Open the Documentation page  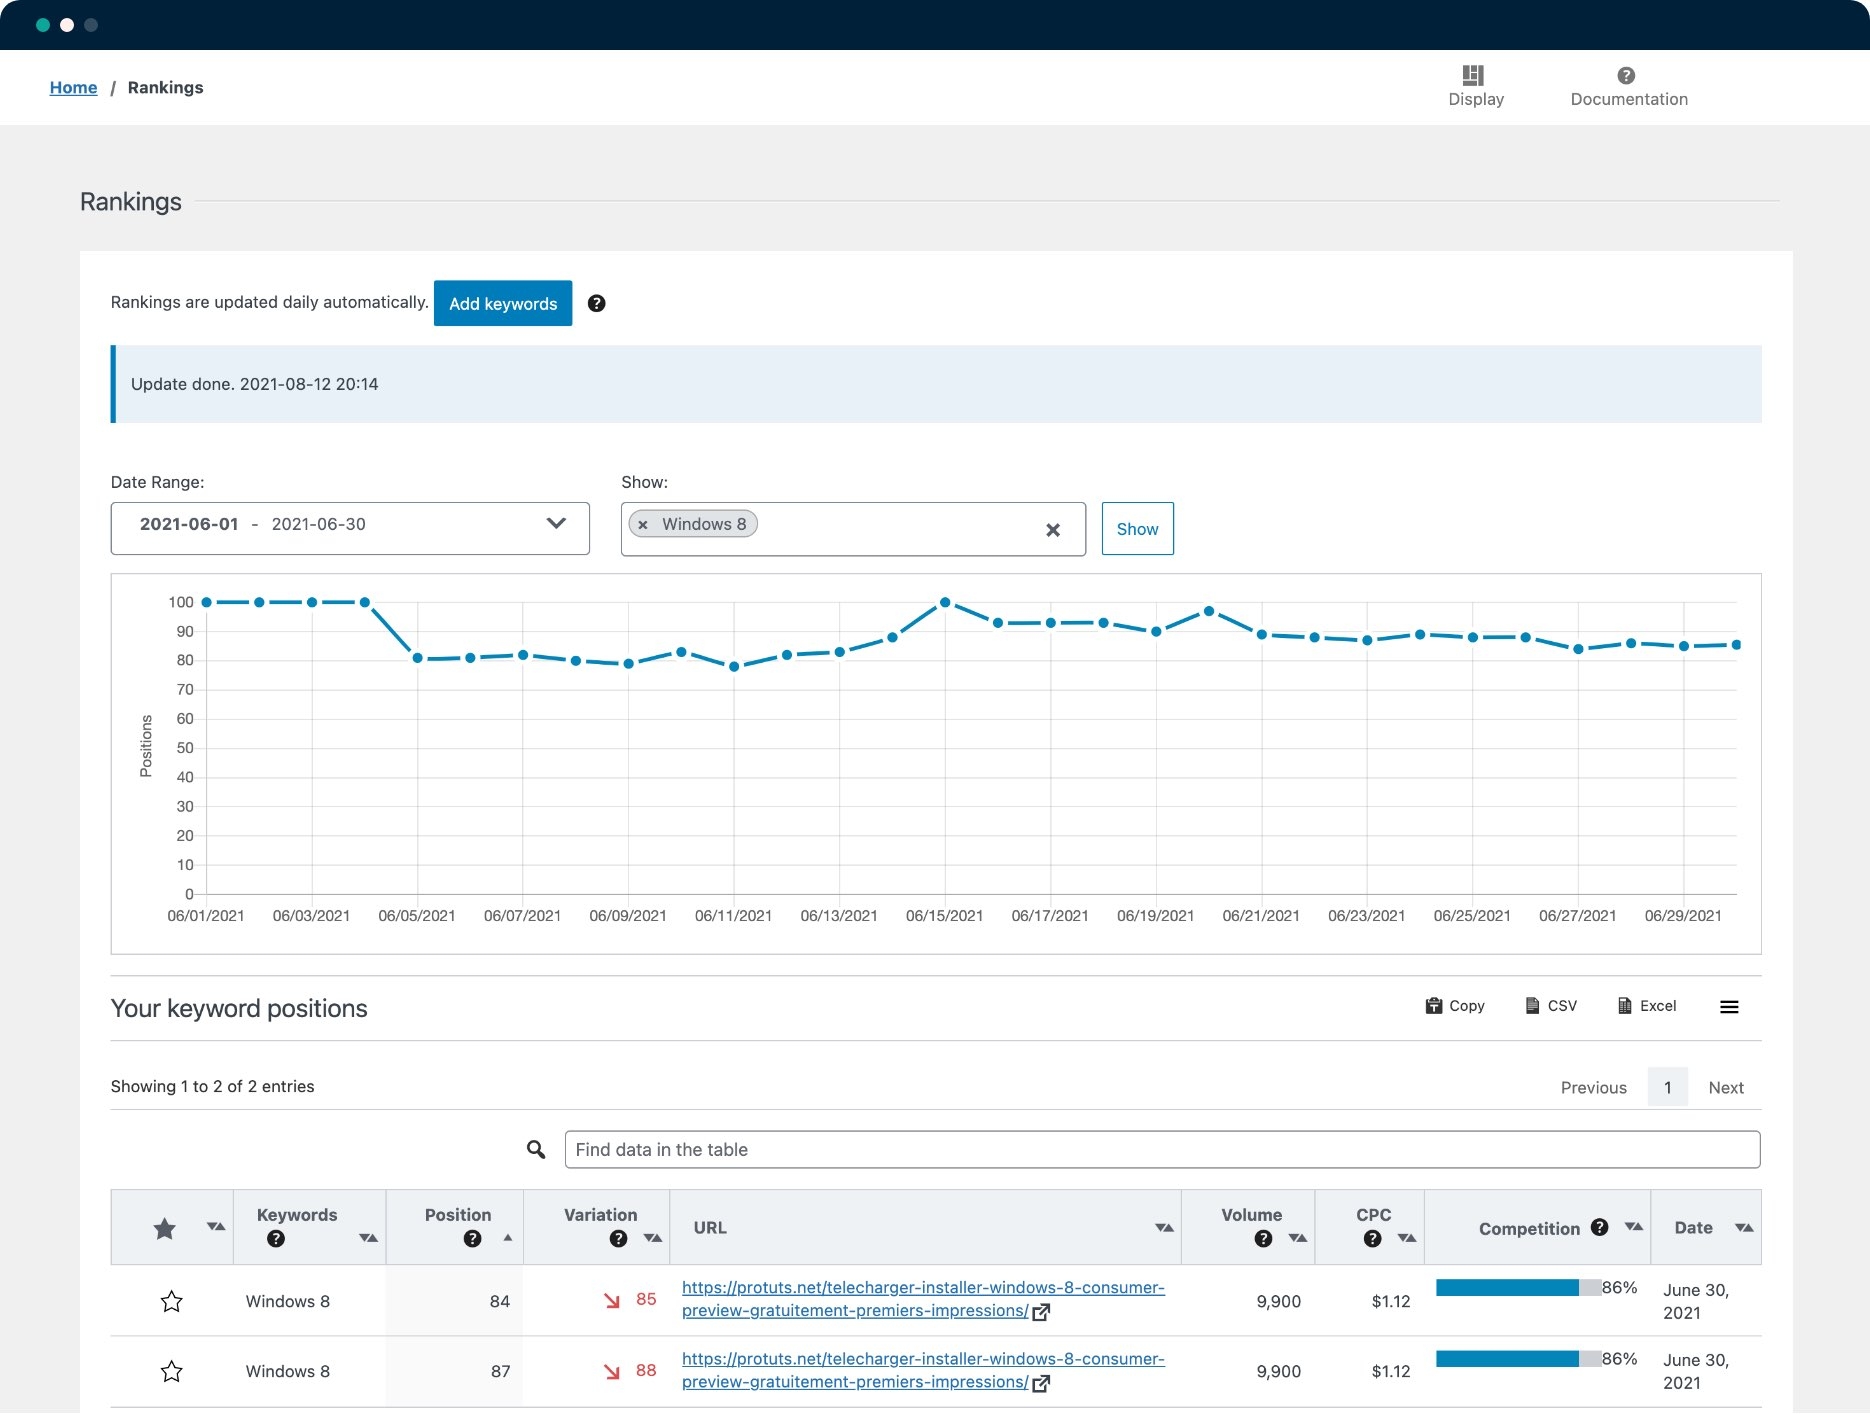click(1628, 87)
